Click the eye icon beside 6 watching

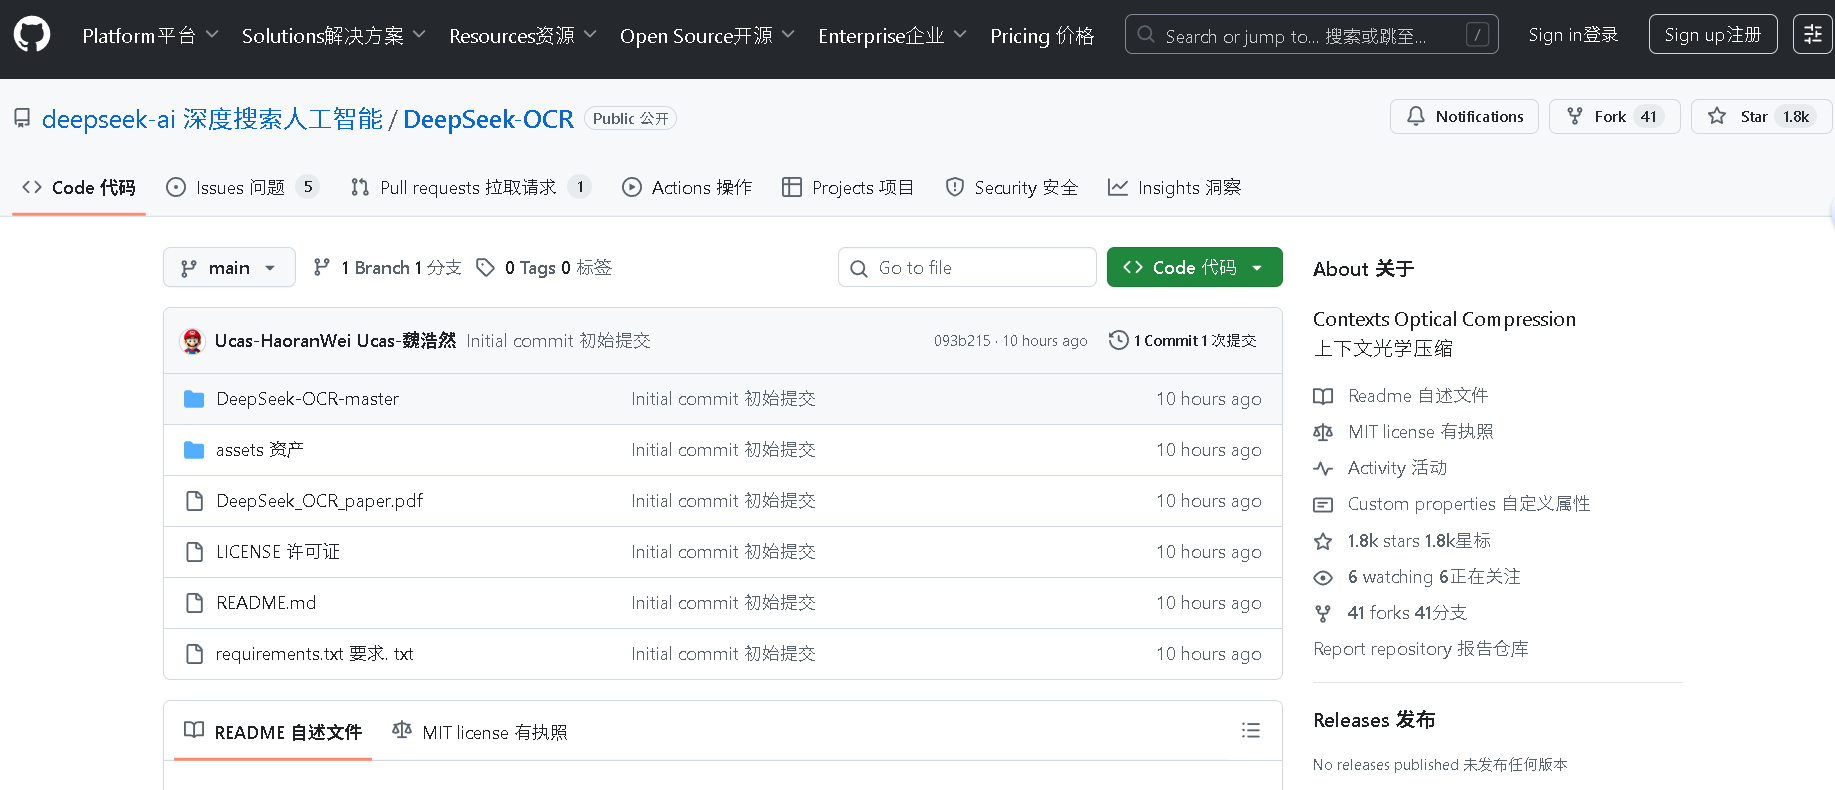[1323, 577]
